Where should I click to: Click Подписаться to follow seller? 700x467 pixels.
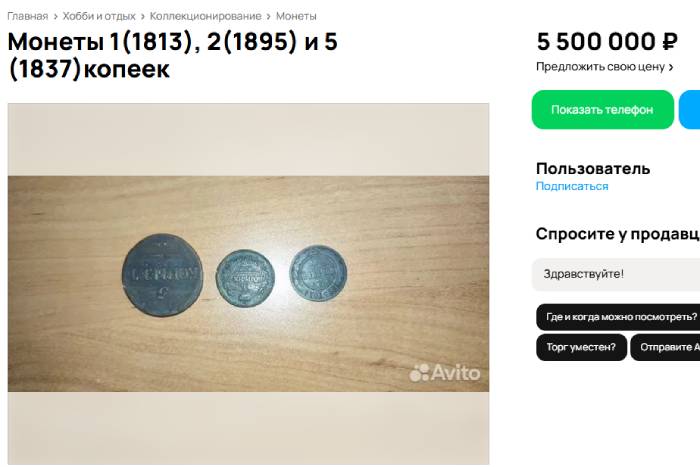coord(572,186)
